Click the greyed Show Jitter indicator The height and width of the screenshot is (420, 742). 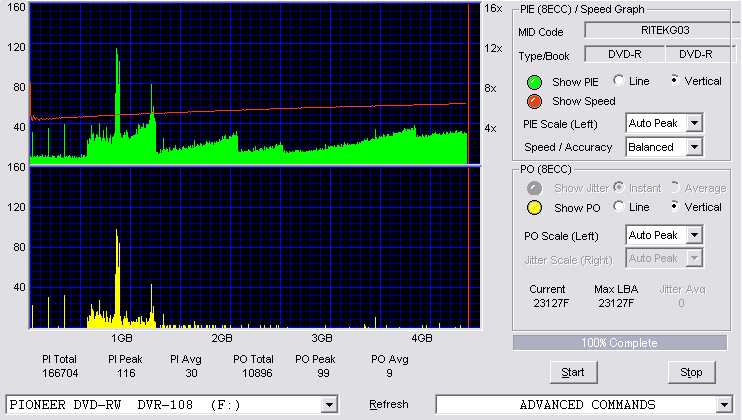(534, 188)
